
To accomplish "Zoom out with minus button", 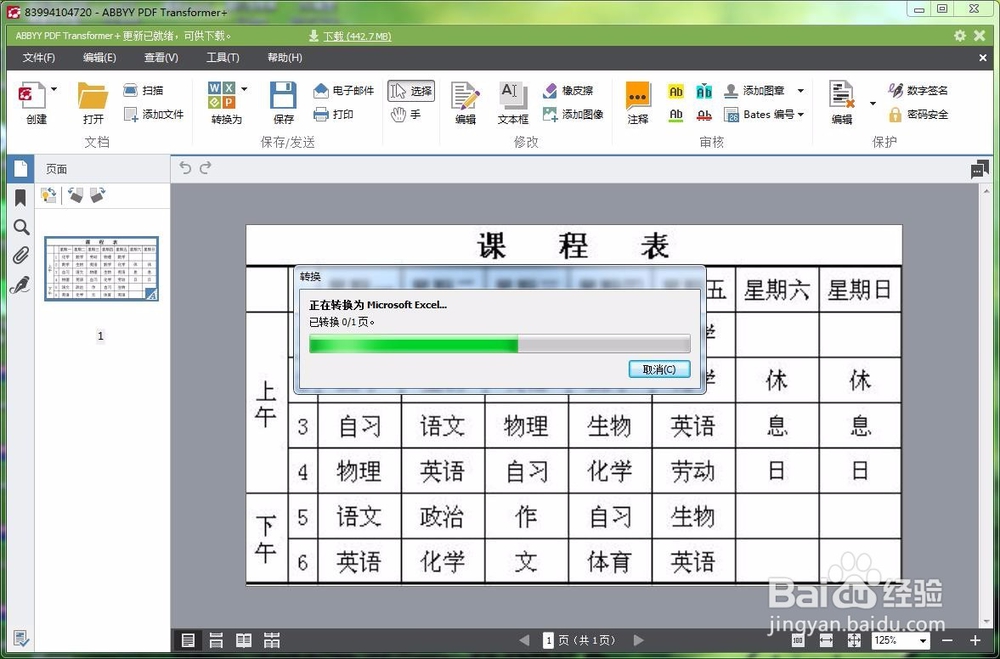I will (x=947, y=640).
